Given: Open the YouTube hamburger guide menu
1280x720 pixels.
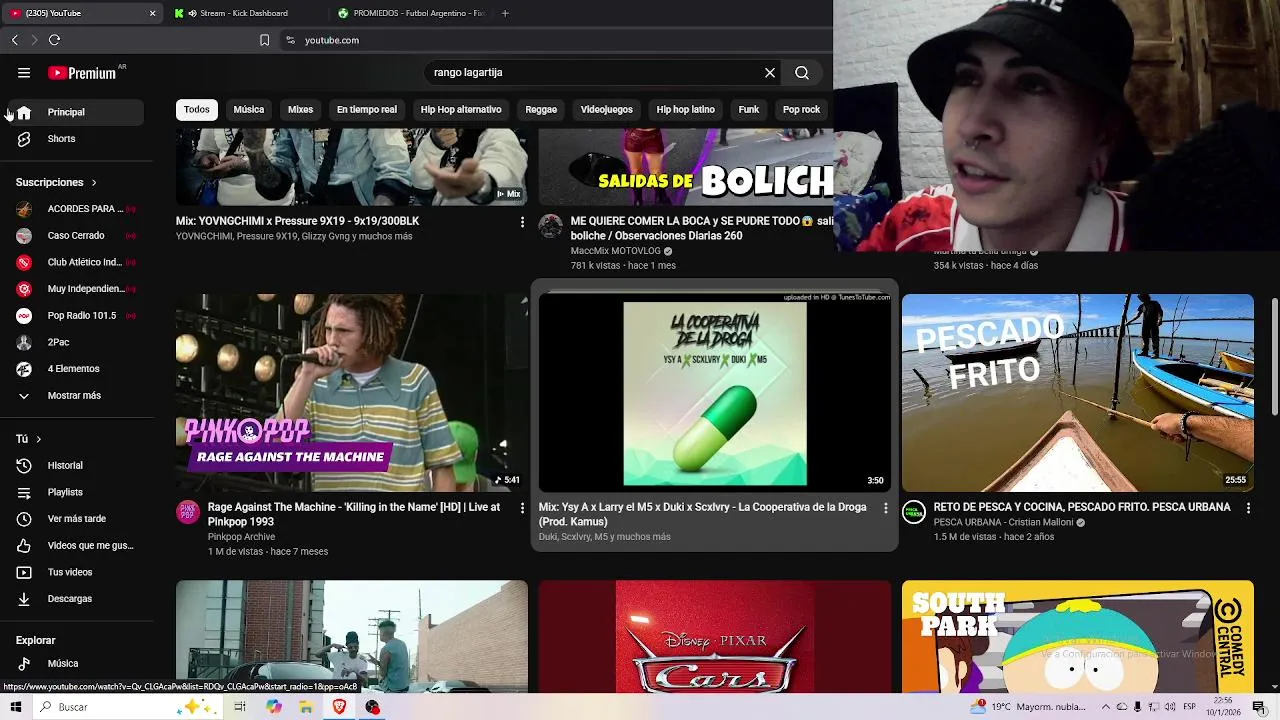Looking at the screenshot, I should click(24, 73).
